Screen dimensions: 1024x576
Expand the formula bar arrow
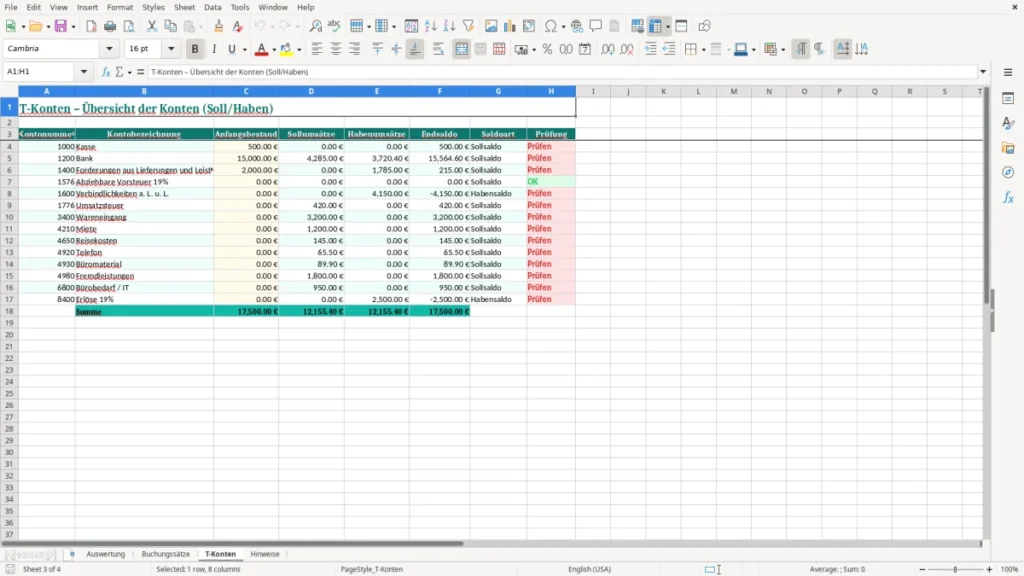tap(983, 72)
